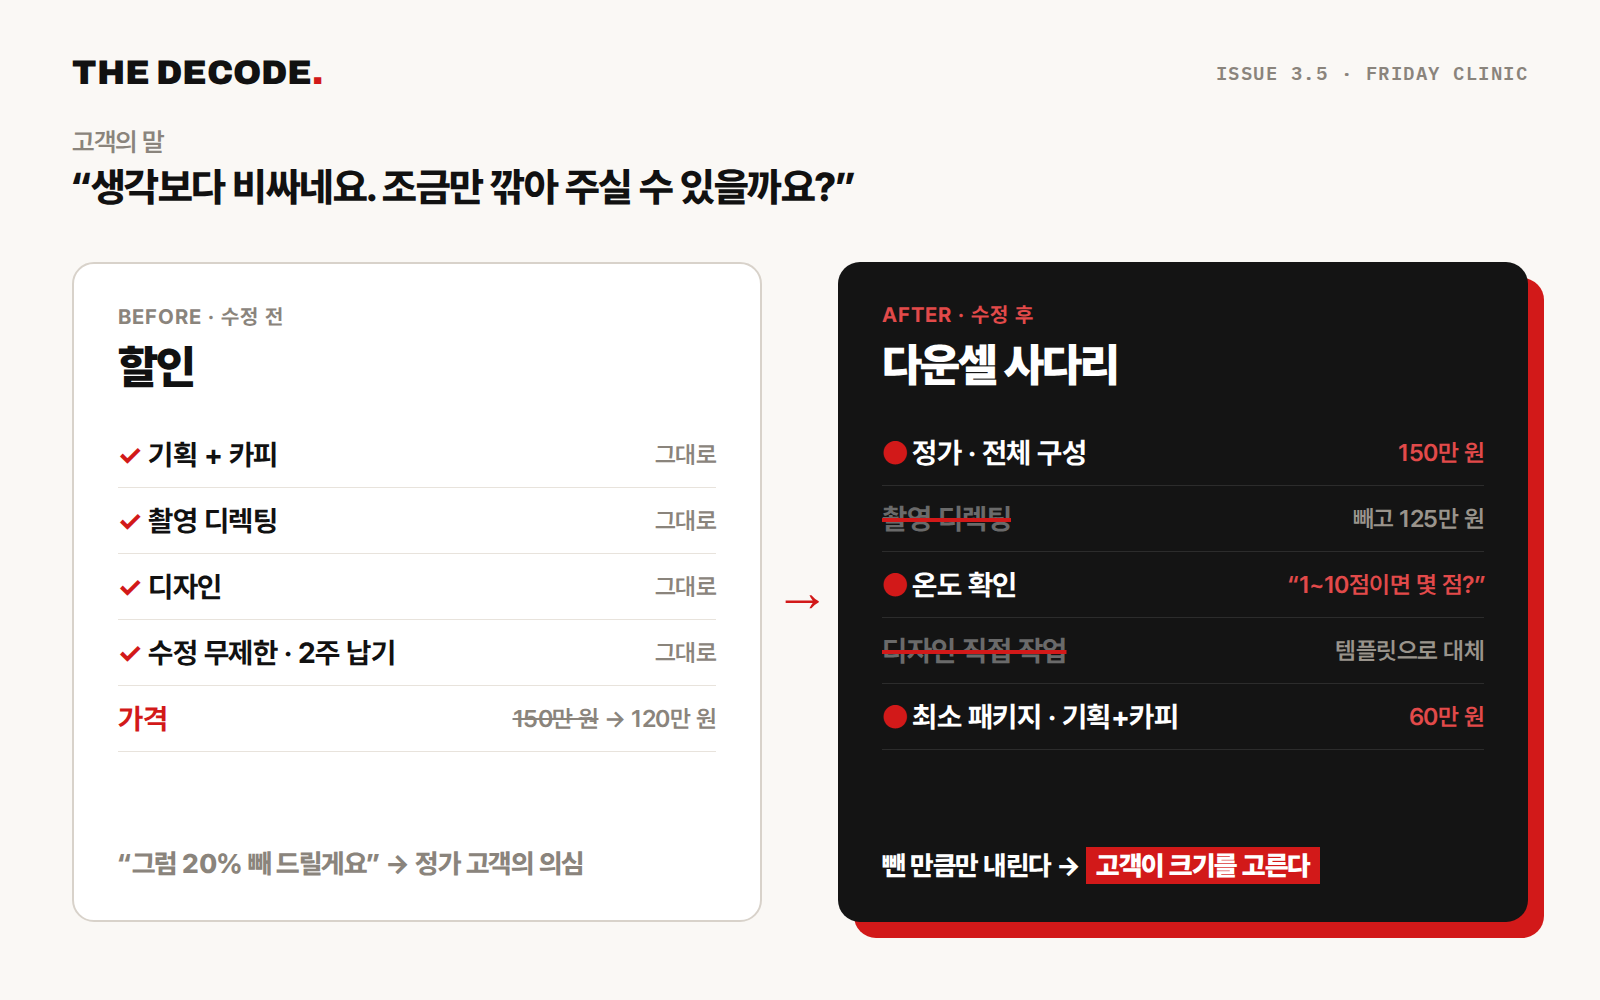Screen dimensions: 1600x1000
Task: Click 그대로 in the 디자인 row
Action: click(685, 587)
